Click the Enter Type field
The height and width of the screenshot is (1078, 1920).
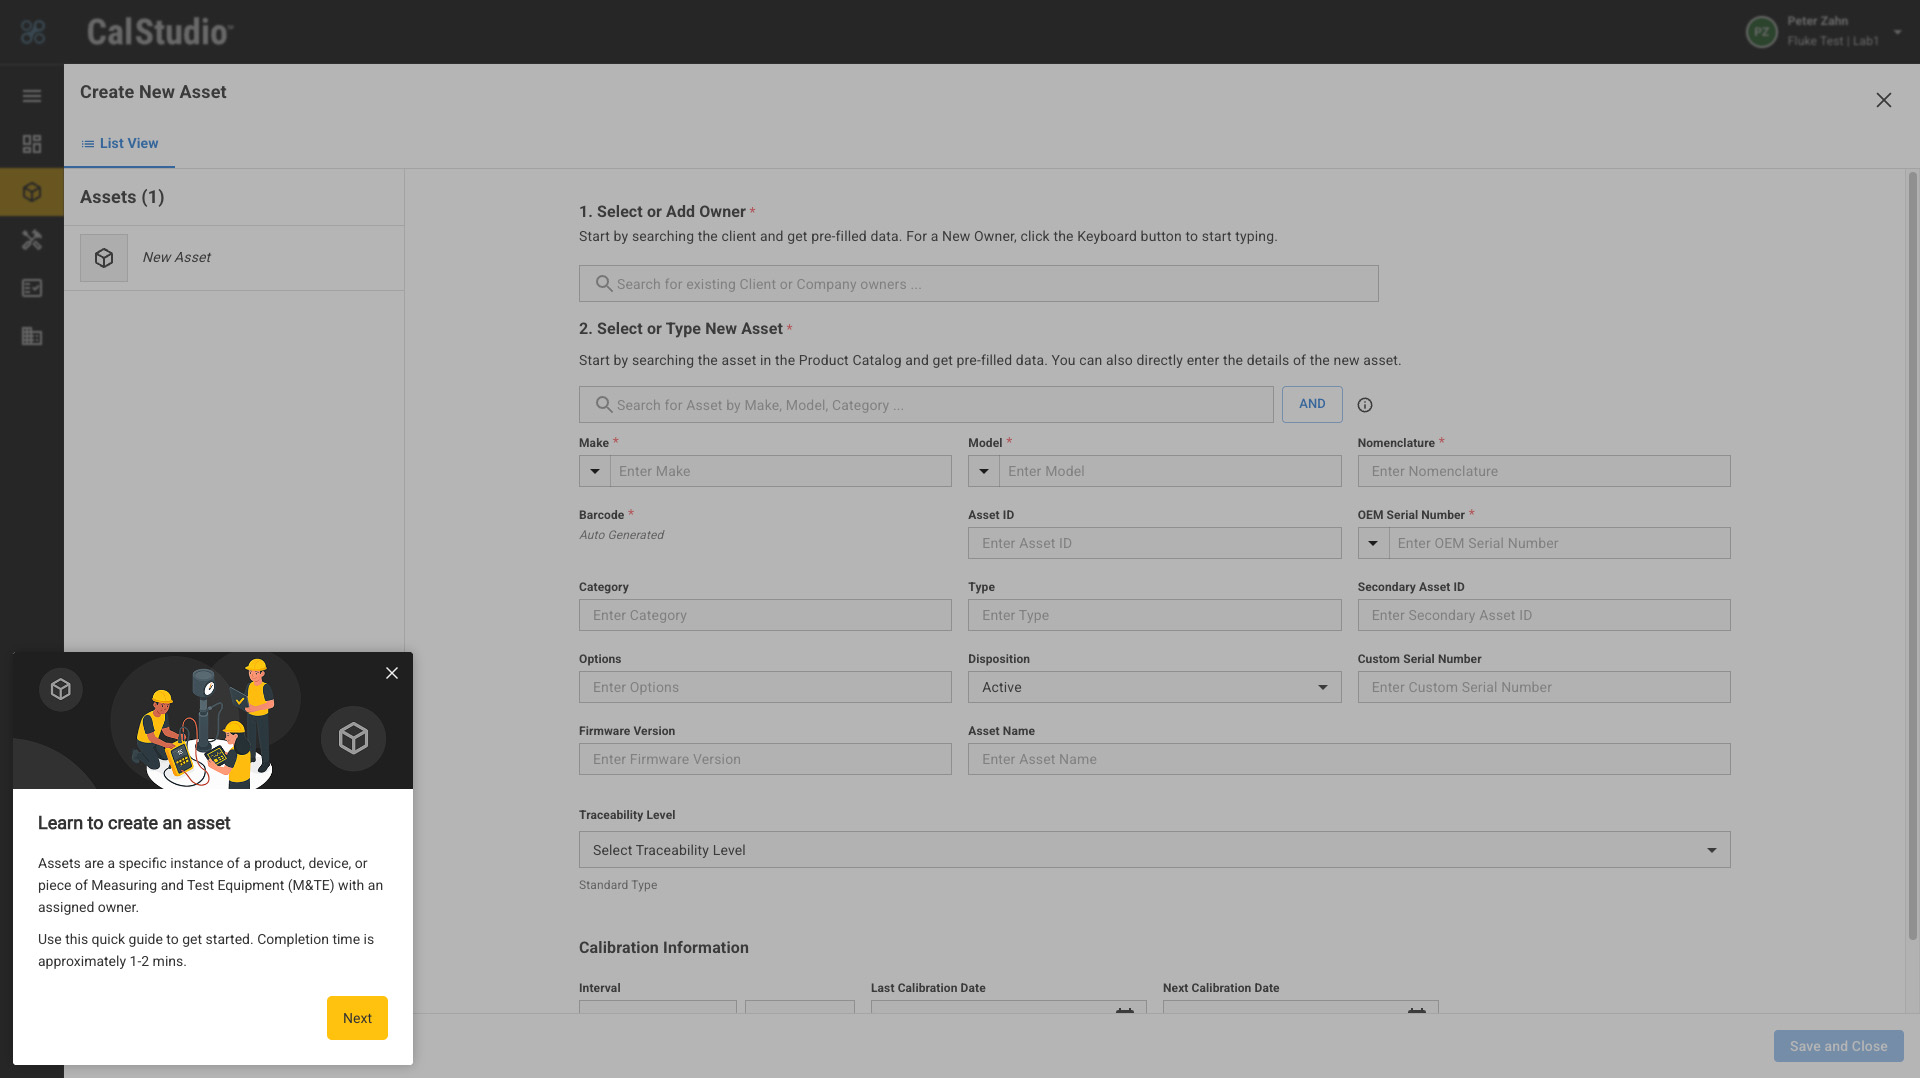(x=1154, y=615)
